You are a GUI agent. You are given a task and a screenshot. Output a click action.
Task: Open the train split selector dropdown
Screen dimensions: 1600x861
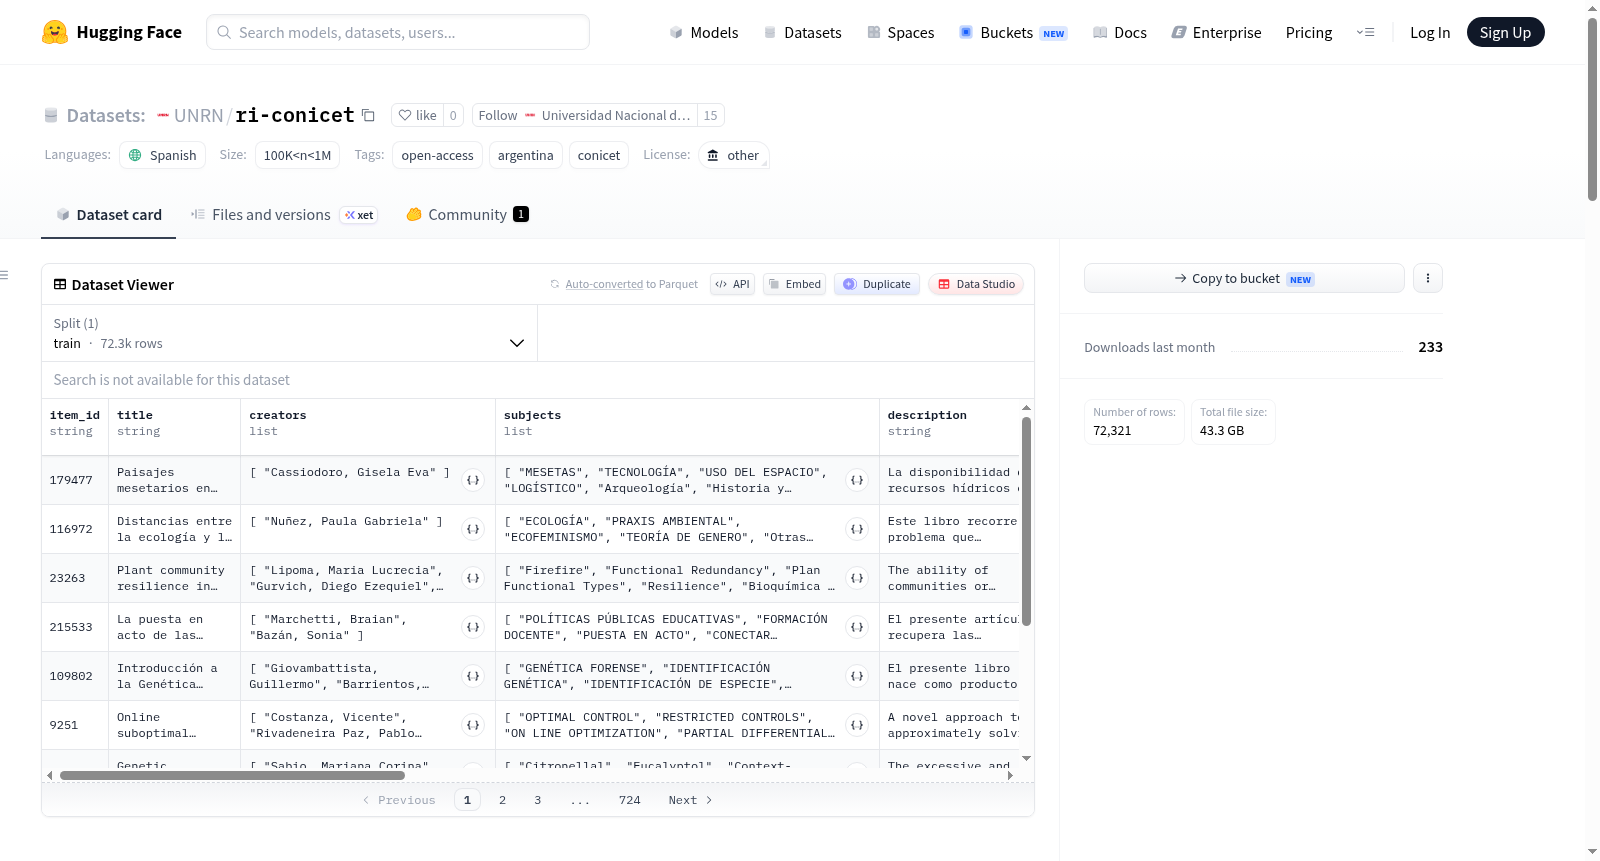[x=289, y=333]
